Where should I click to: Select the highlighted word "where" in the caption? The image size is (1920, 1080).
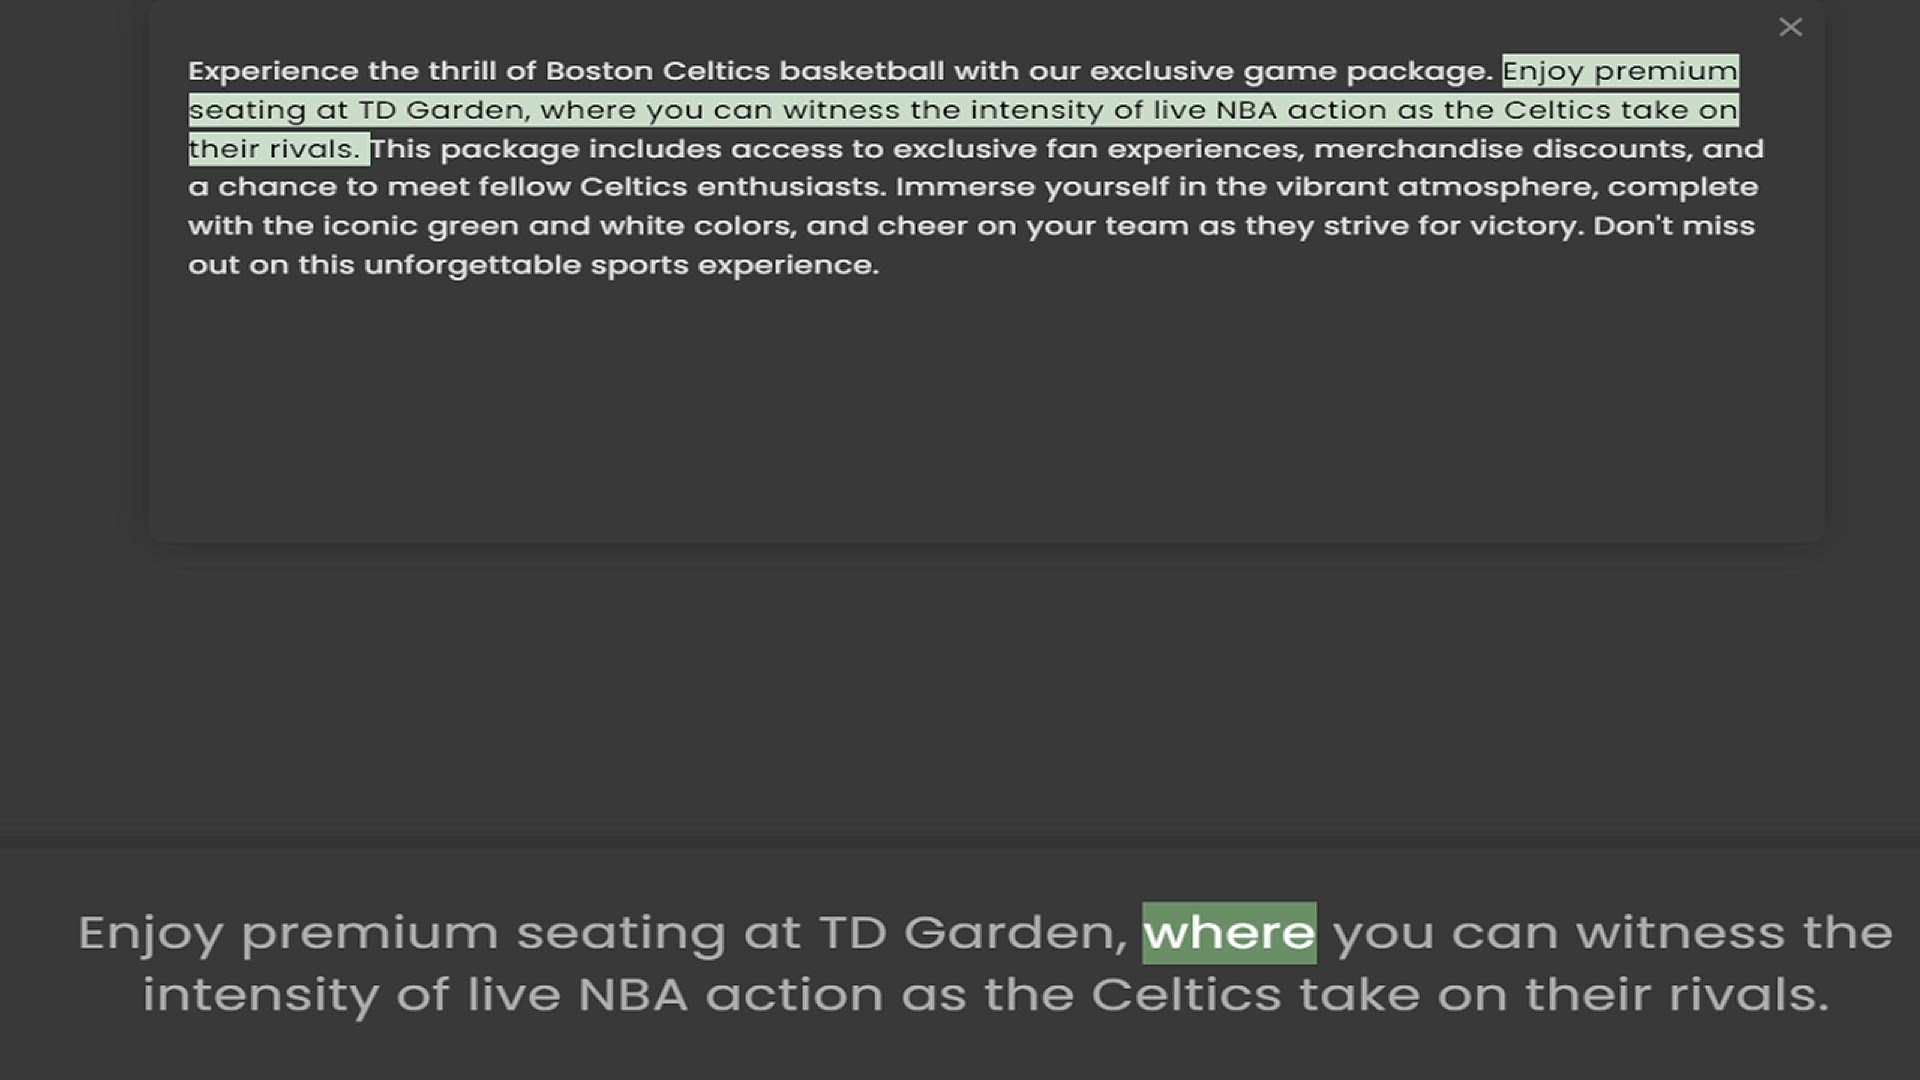coord(1229,933)
